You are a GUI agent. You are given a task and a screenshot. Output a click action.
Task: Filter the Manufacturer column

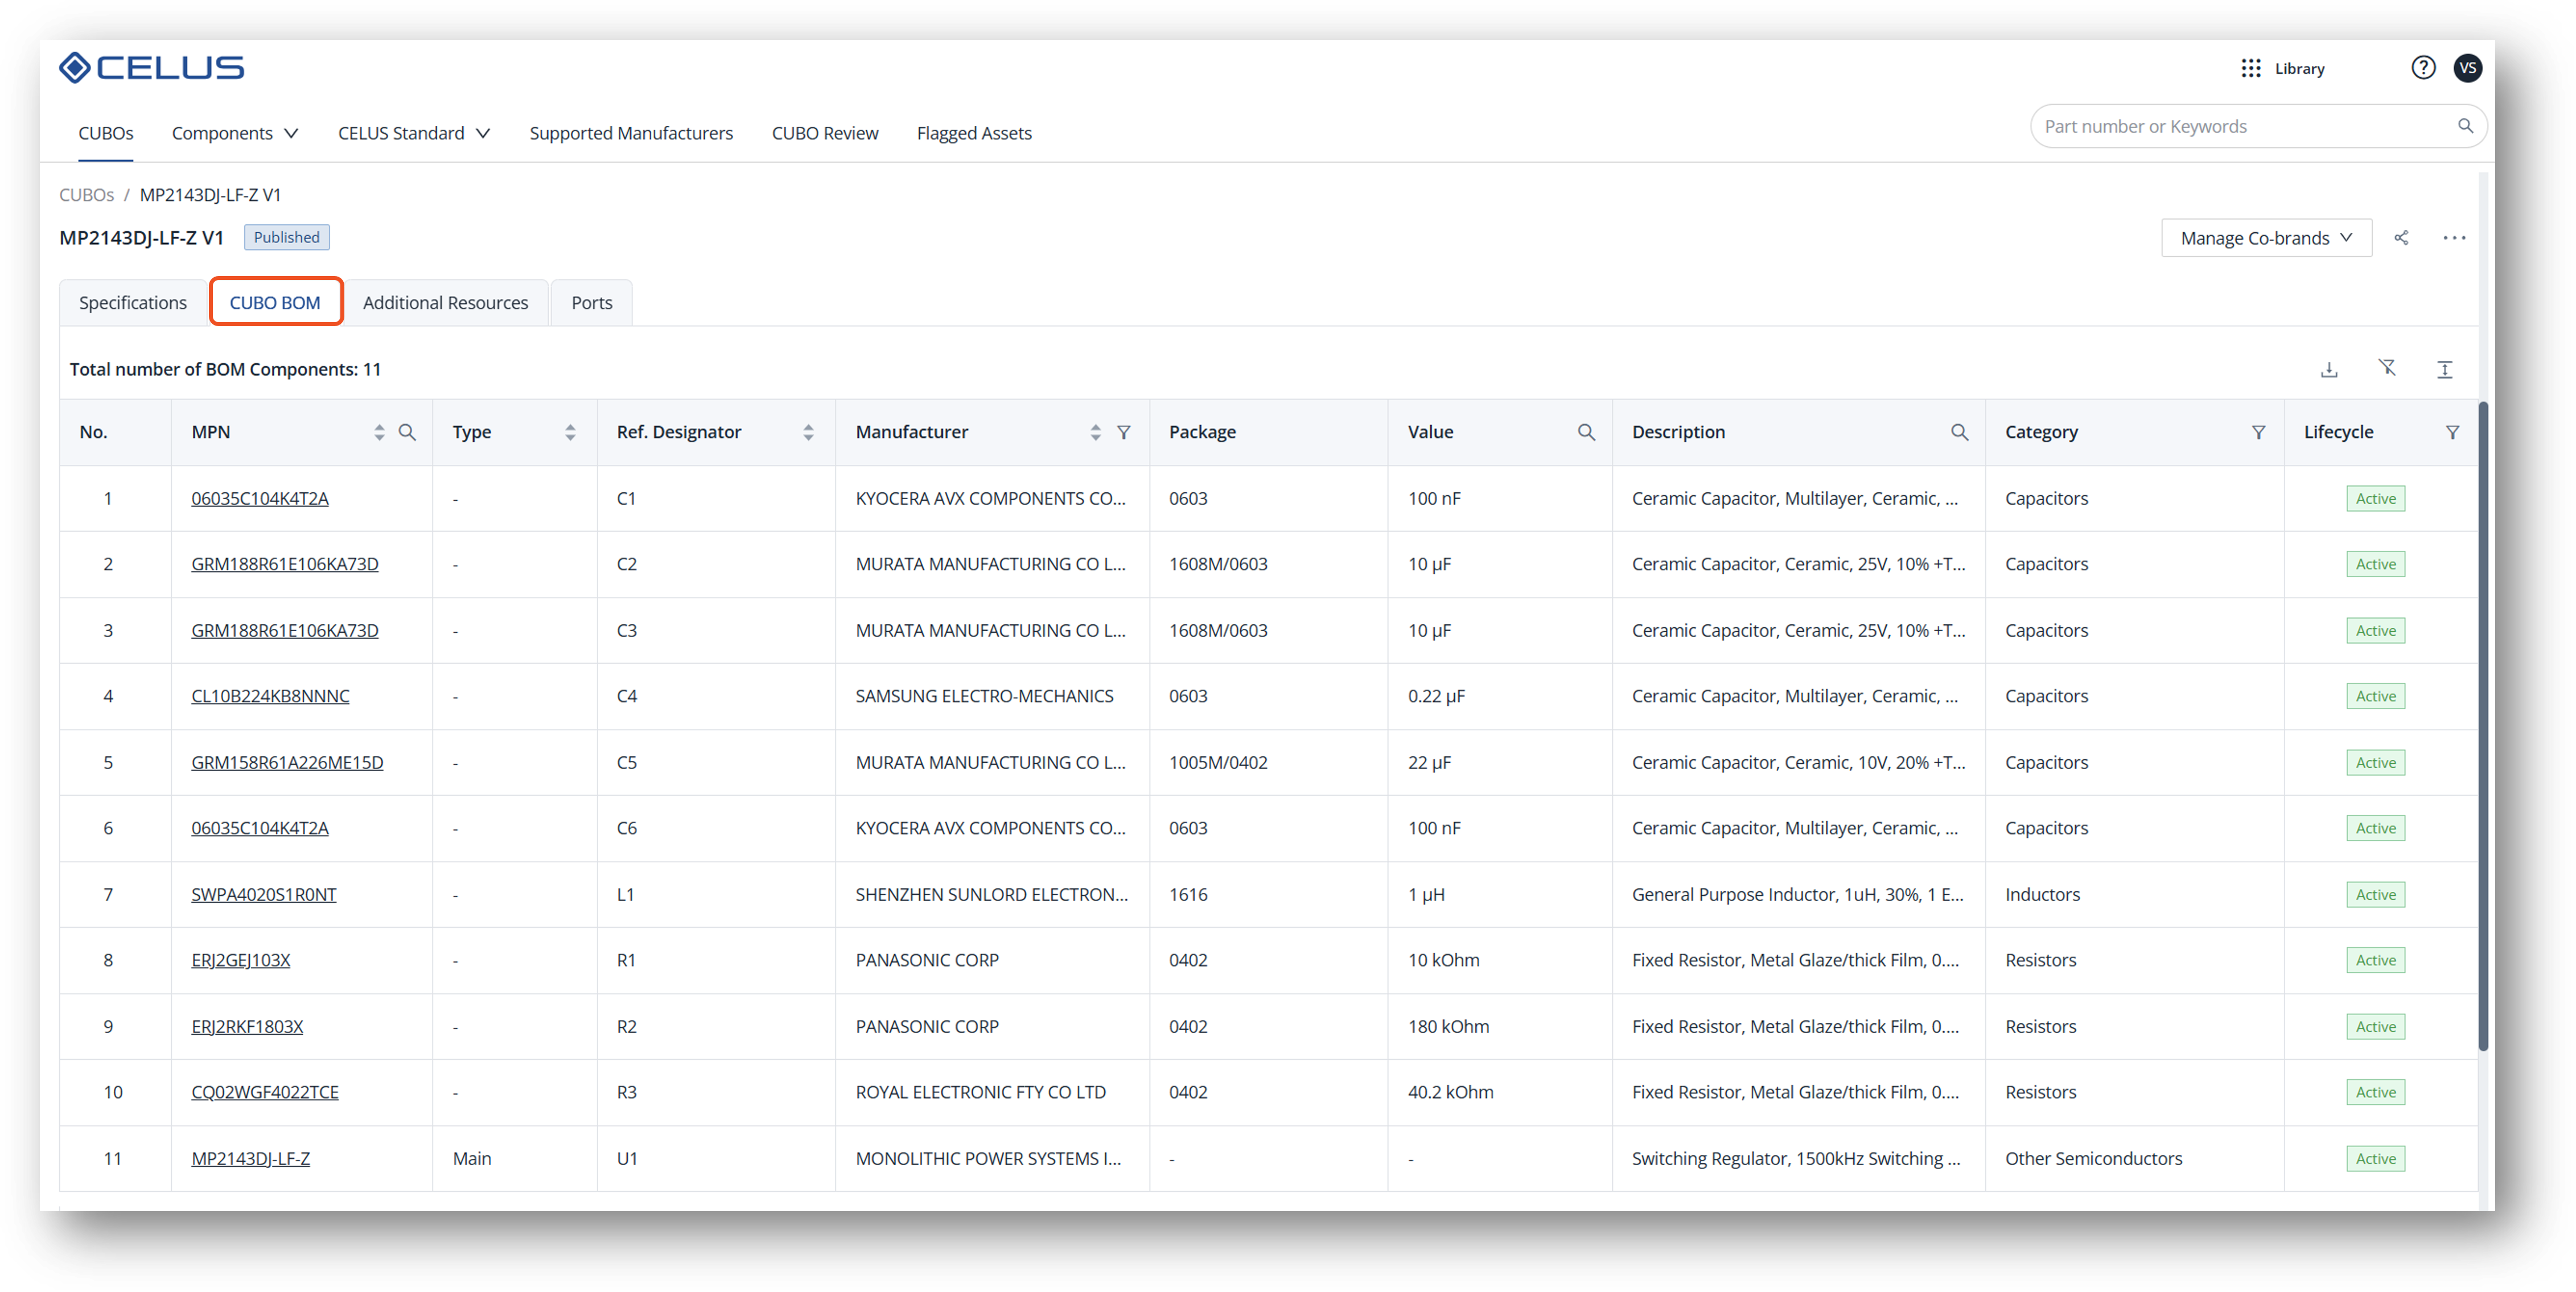tap(1124, 432)
